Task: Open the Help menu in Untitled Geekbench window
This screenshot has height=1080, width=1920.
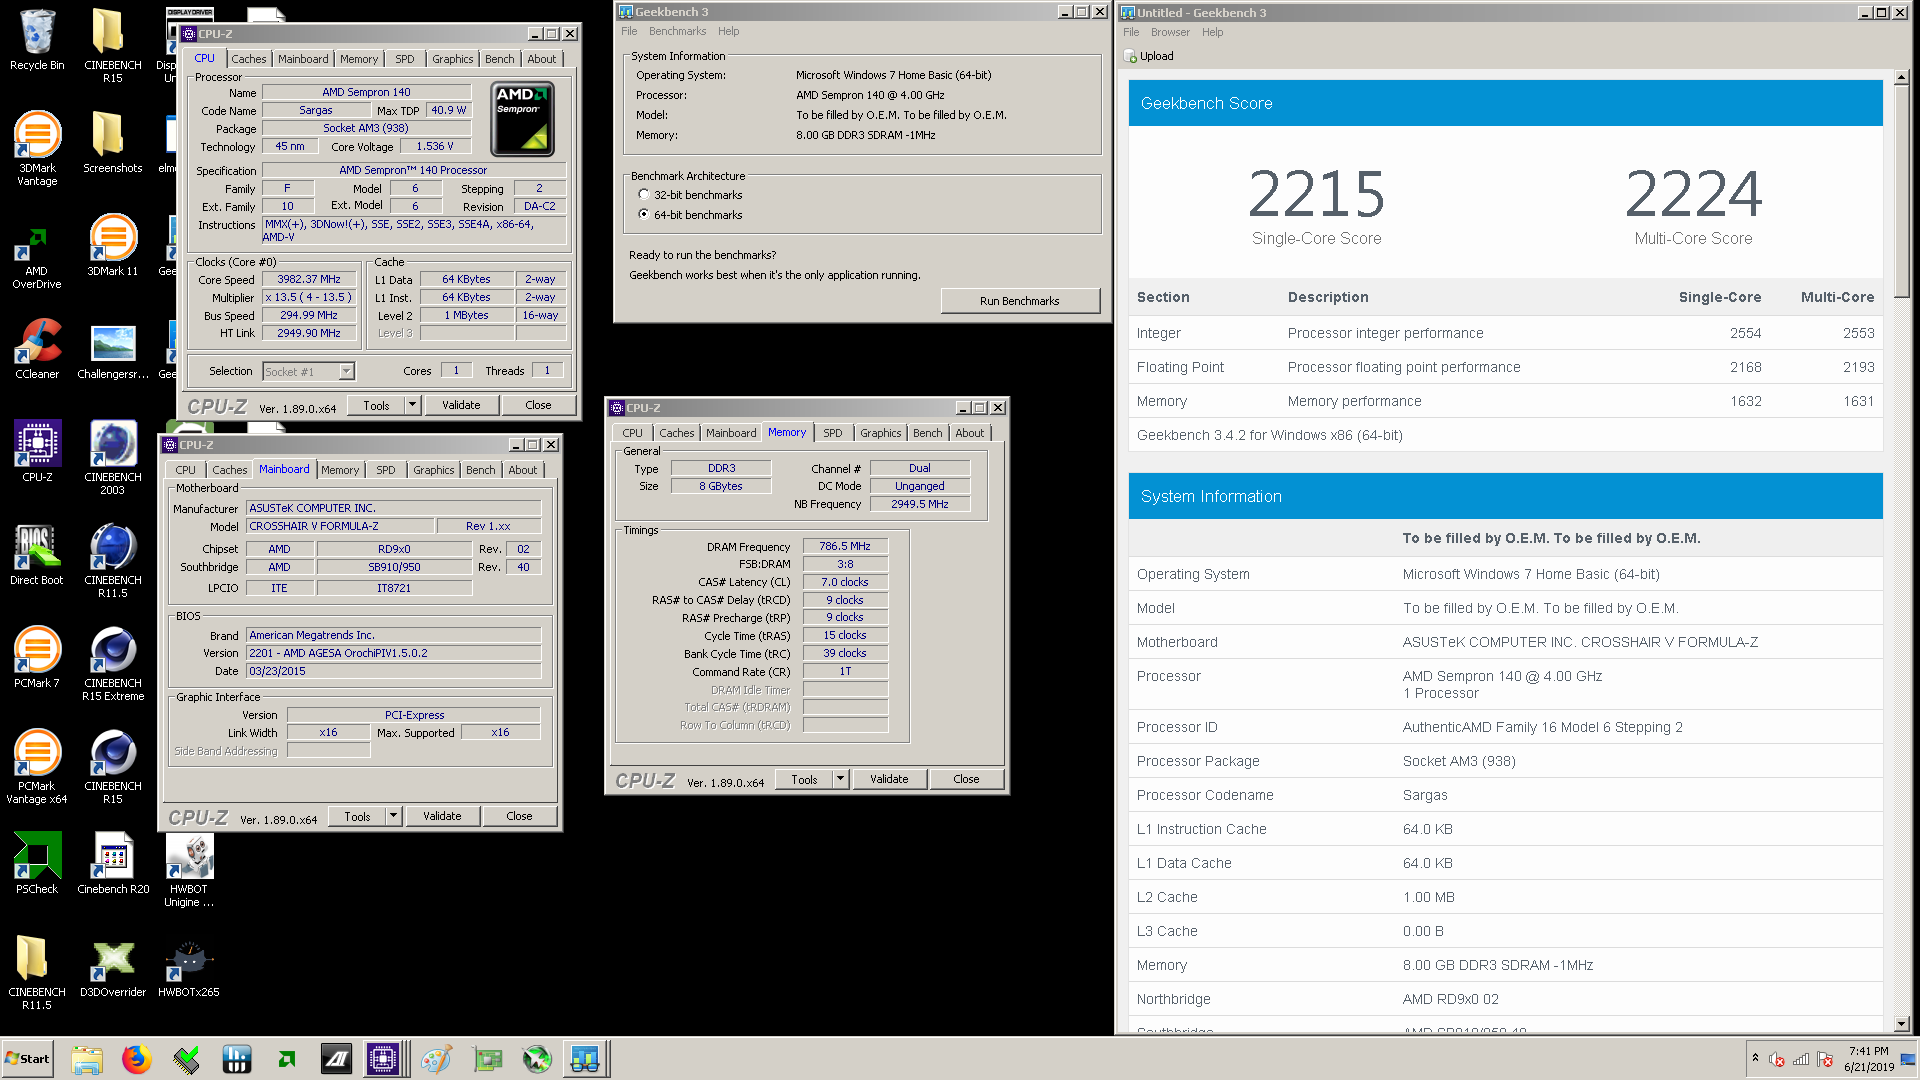Action: (x=1212, y=32)
